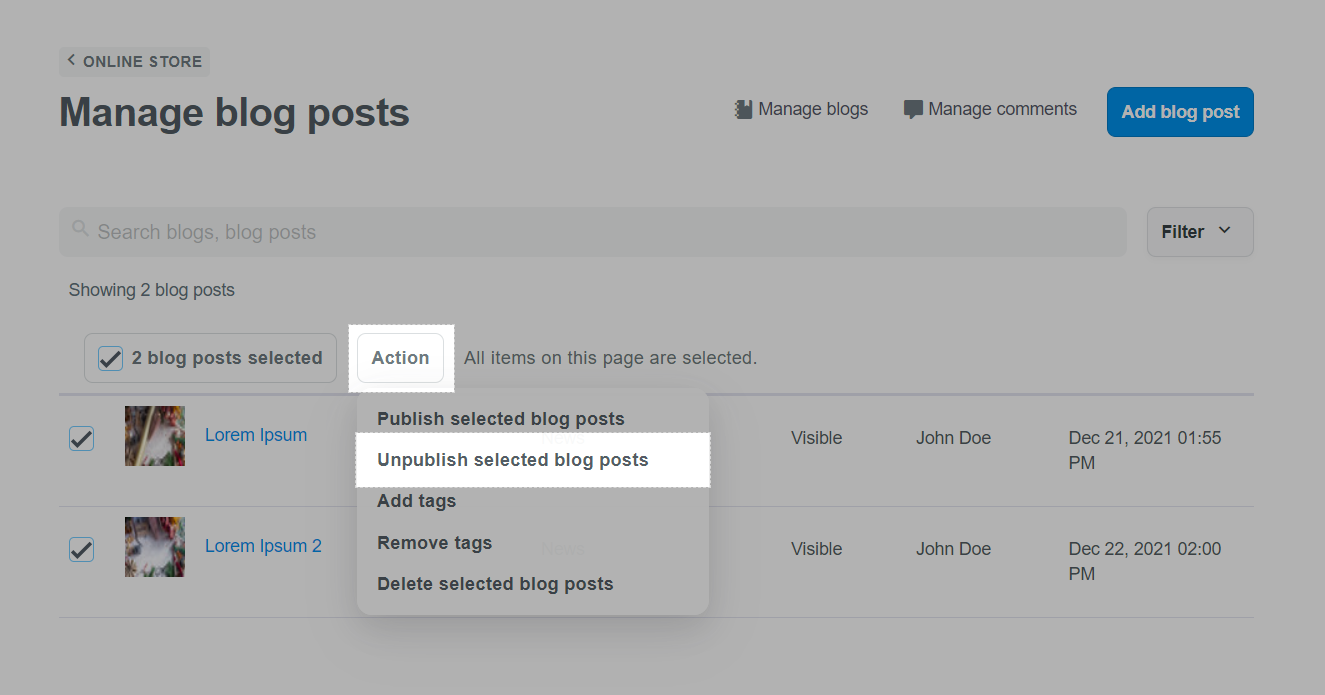The image size is (1325, 695).
Task: Click the Manage blogs notebook icon
Action: point(743,110)
